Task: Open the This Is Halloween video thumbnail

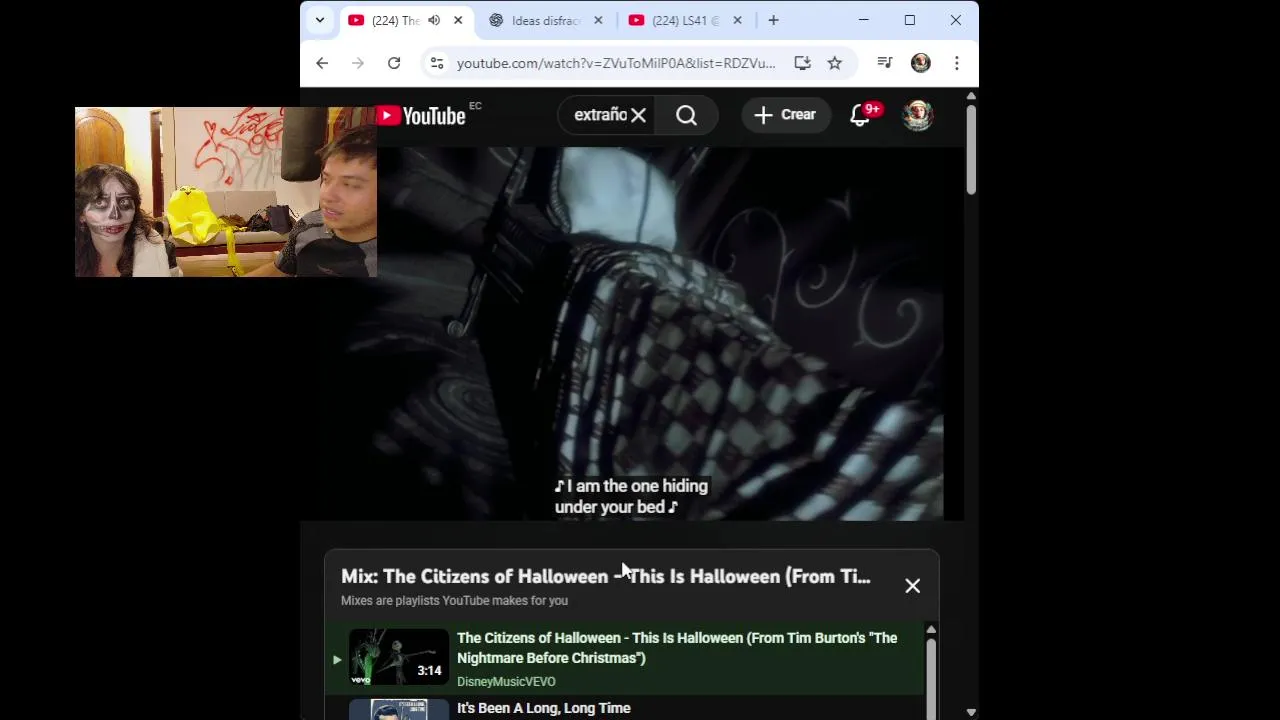Action: (399, 656)
